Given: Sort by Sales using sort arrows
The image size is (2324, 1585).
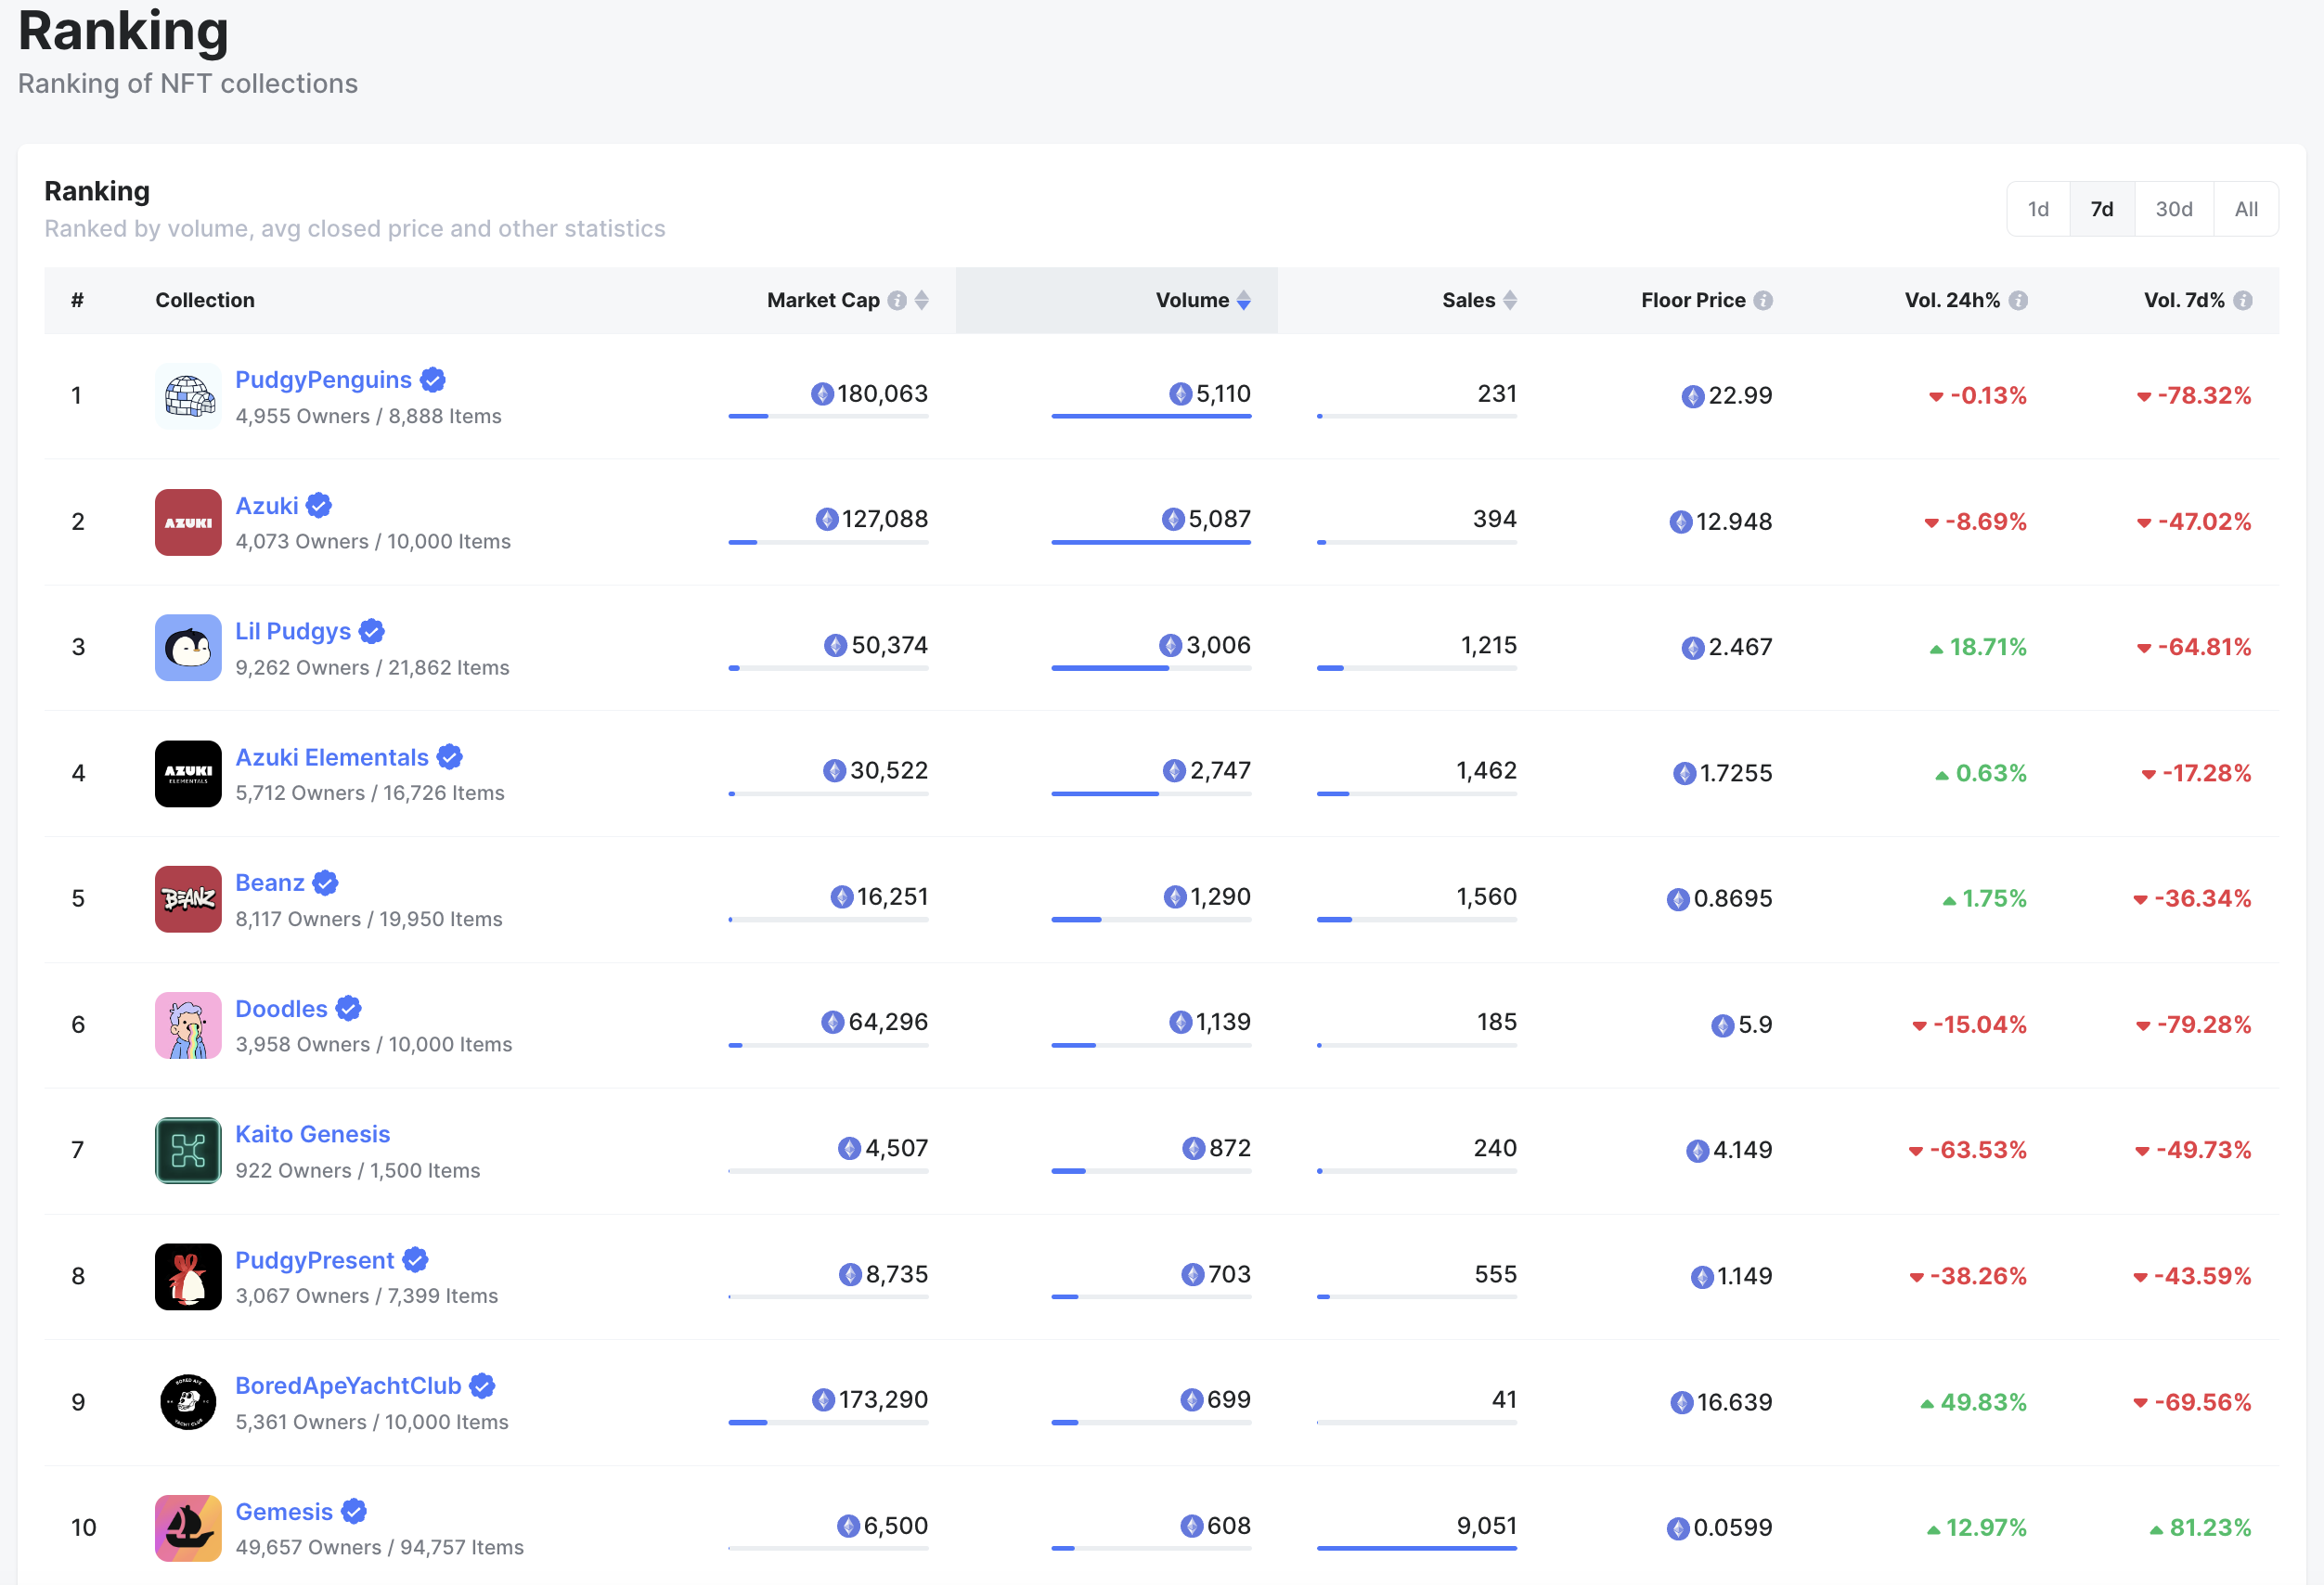Looking at the screenshot, I should coord(1510,300).
